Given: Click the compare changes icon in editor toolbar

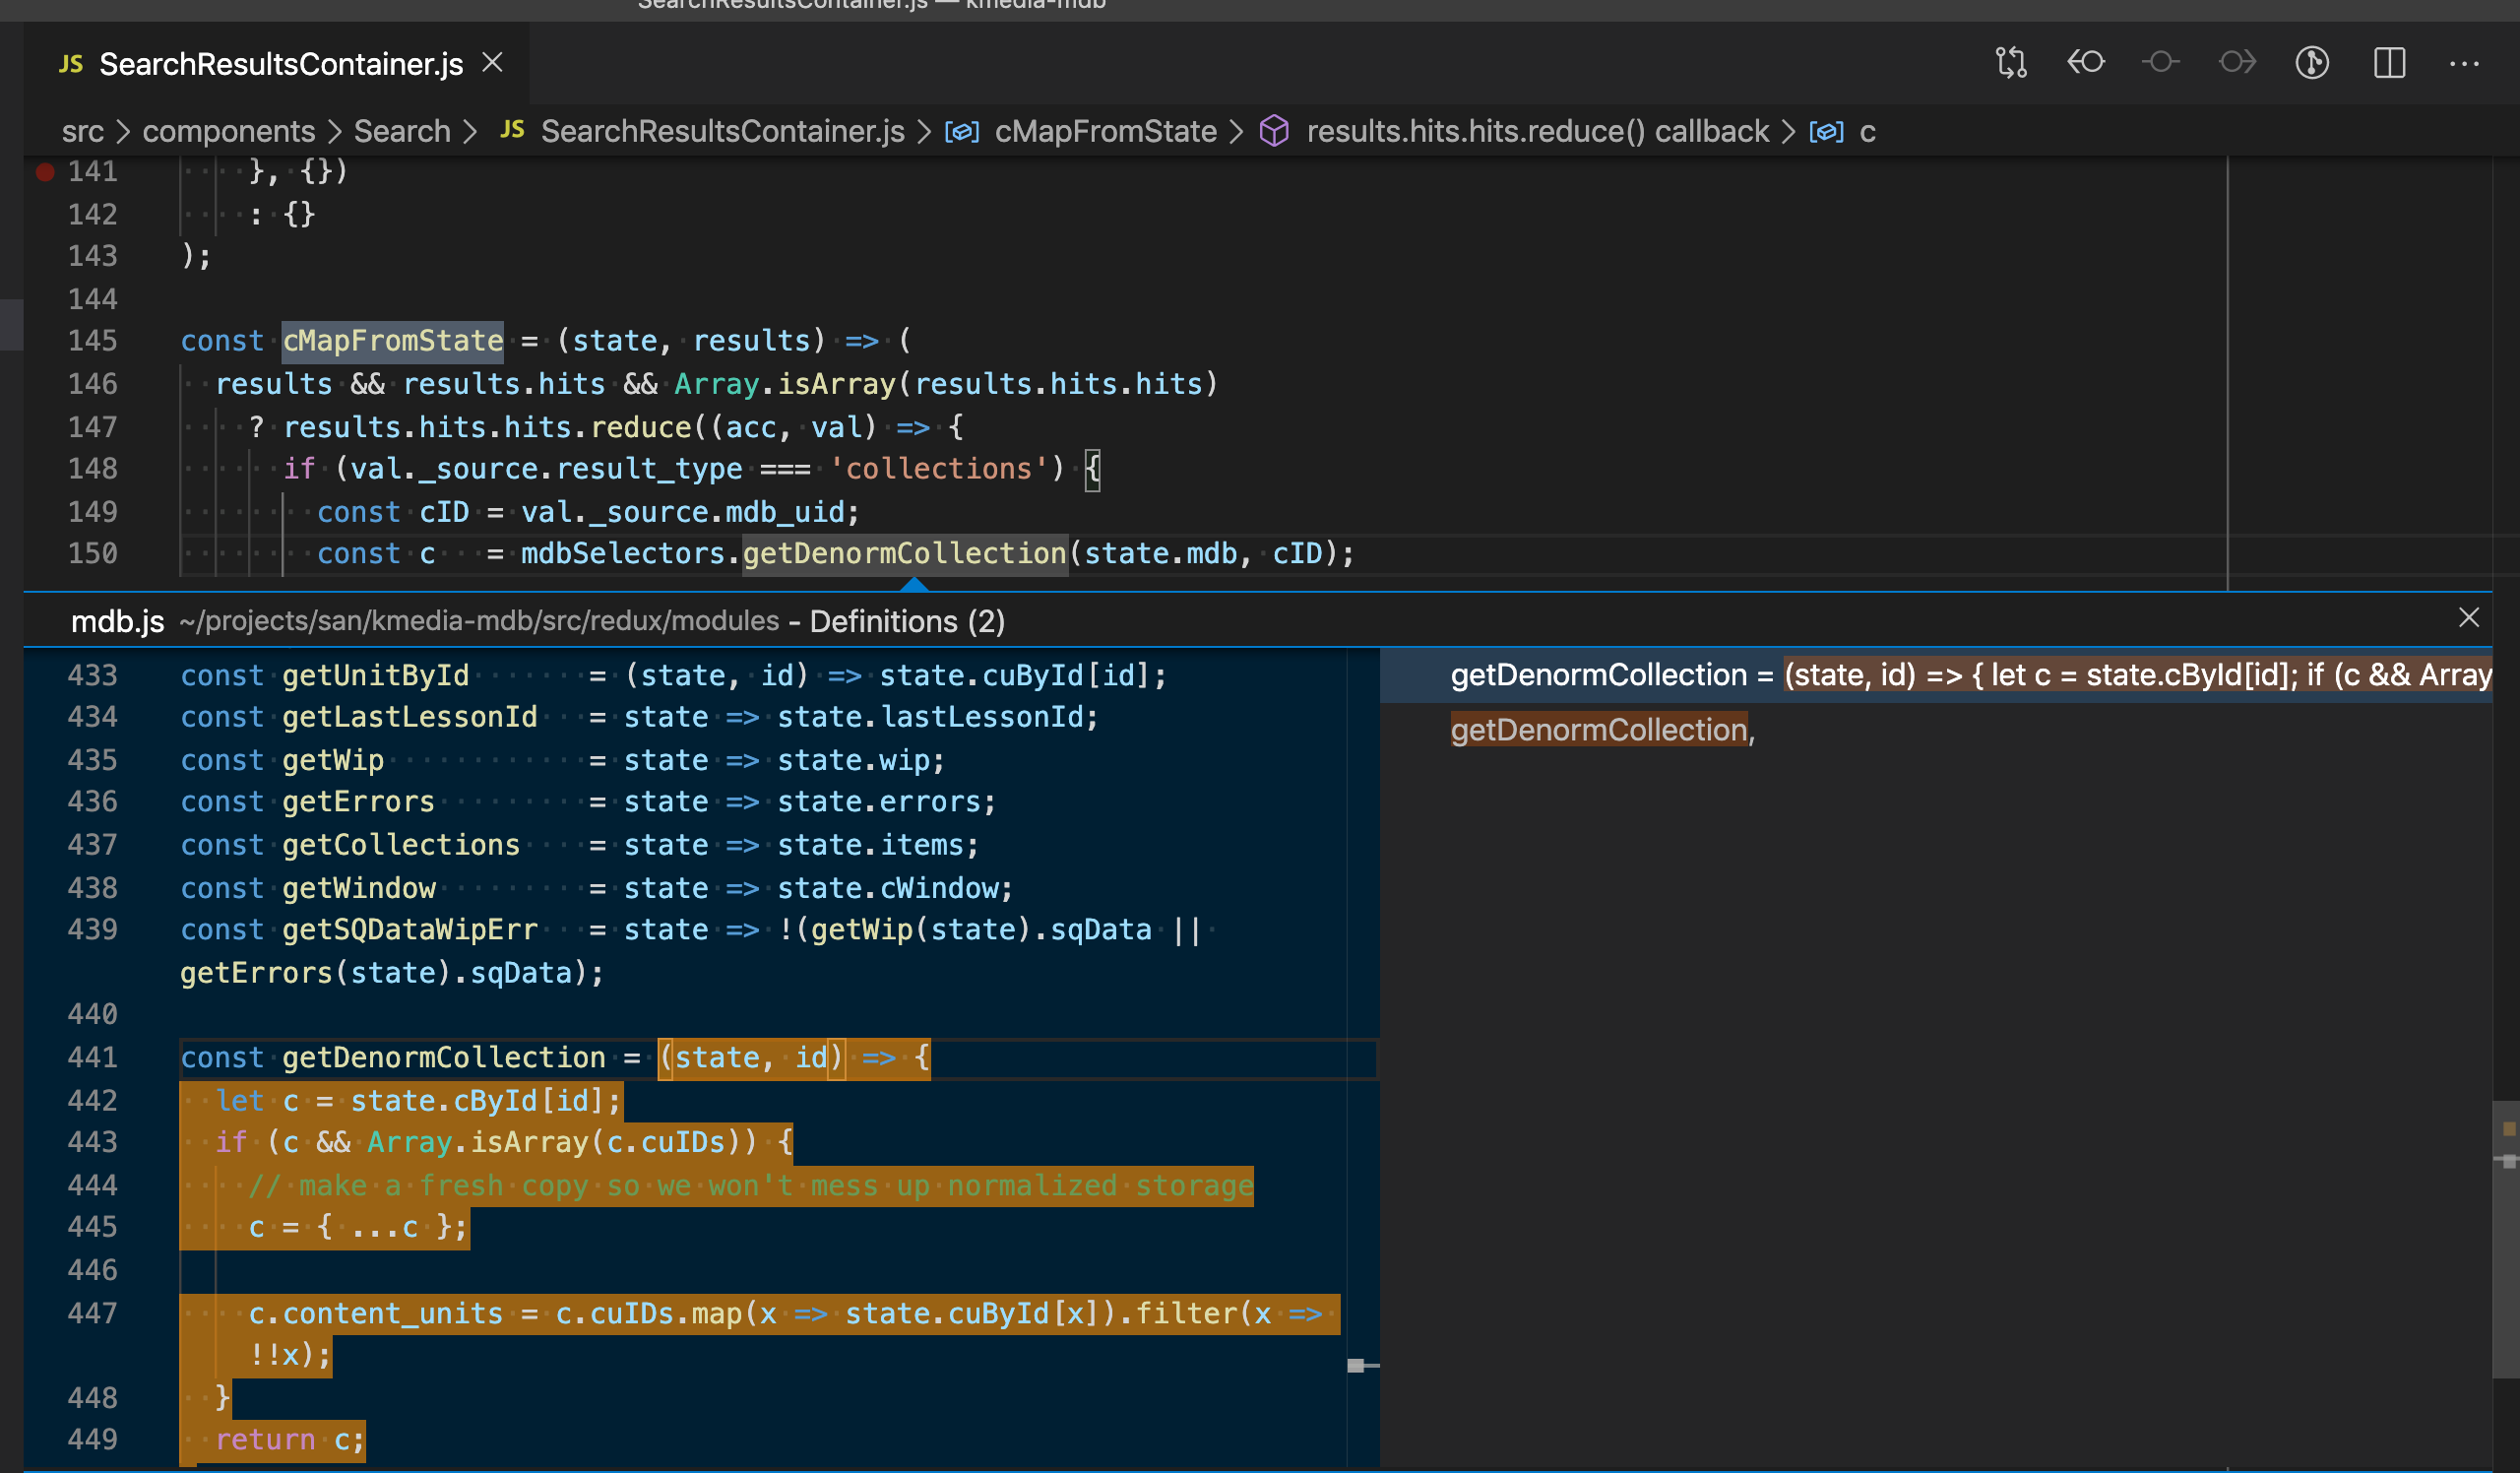Looking at the screenshot, I should pos(2010,62).
